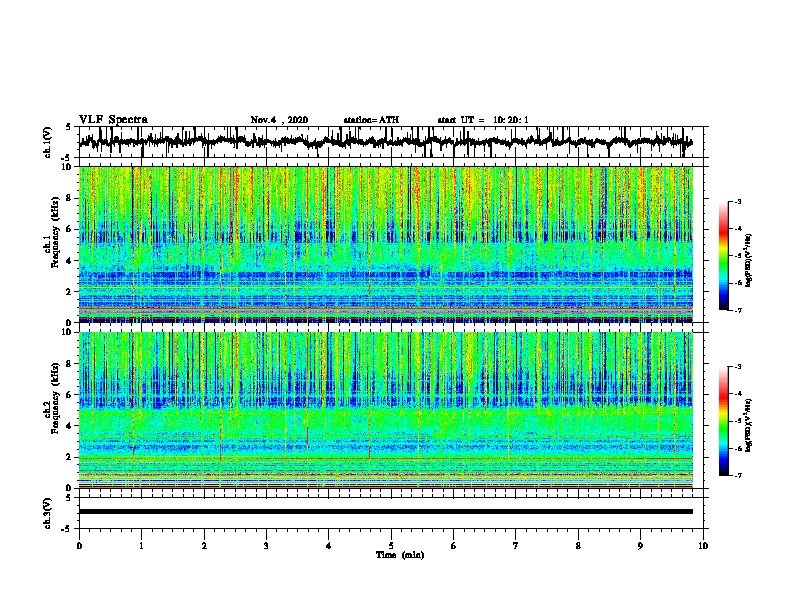Click the "10" label ending the time axis
This screenshot has height=612, width=792.
(703, 546)
